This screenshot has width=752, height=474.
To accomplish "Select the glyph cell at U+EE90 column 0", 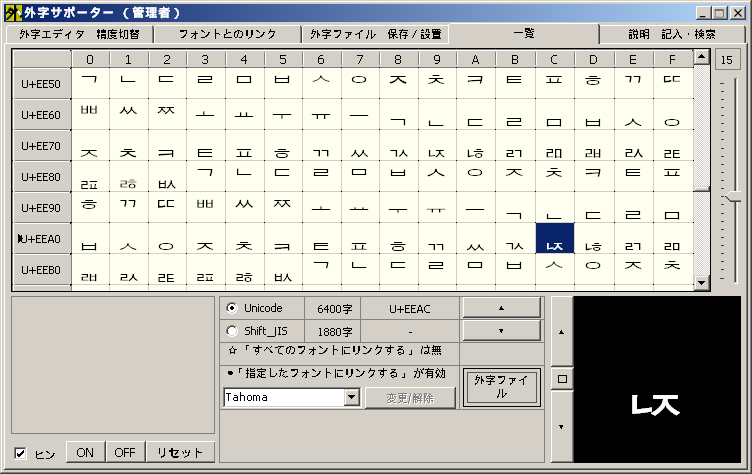I will (90, 207).
